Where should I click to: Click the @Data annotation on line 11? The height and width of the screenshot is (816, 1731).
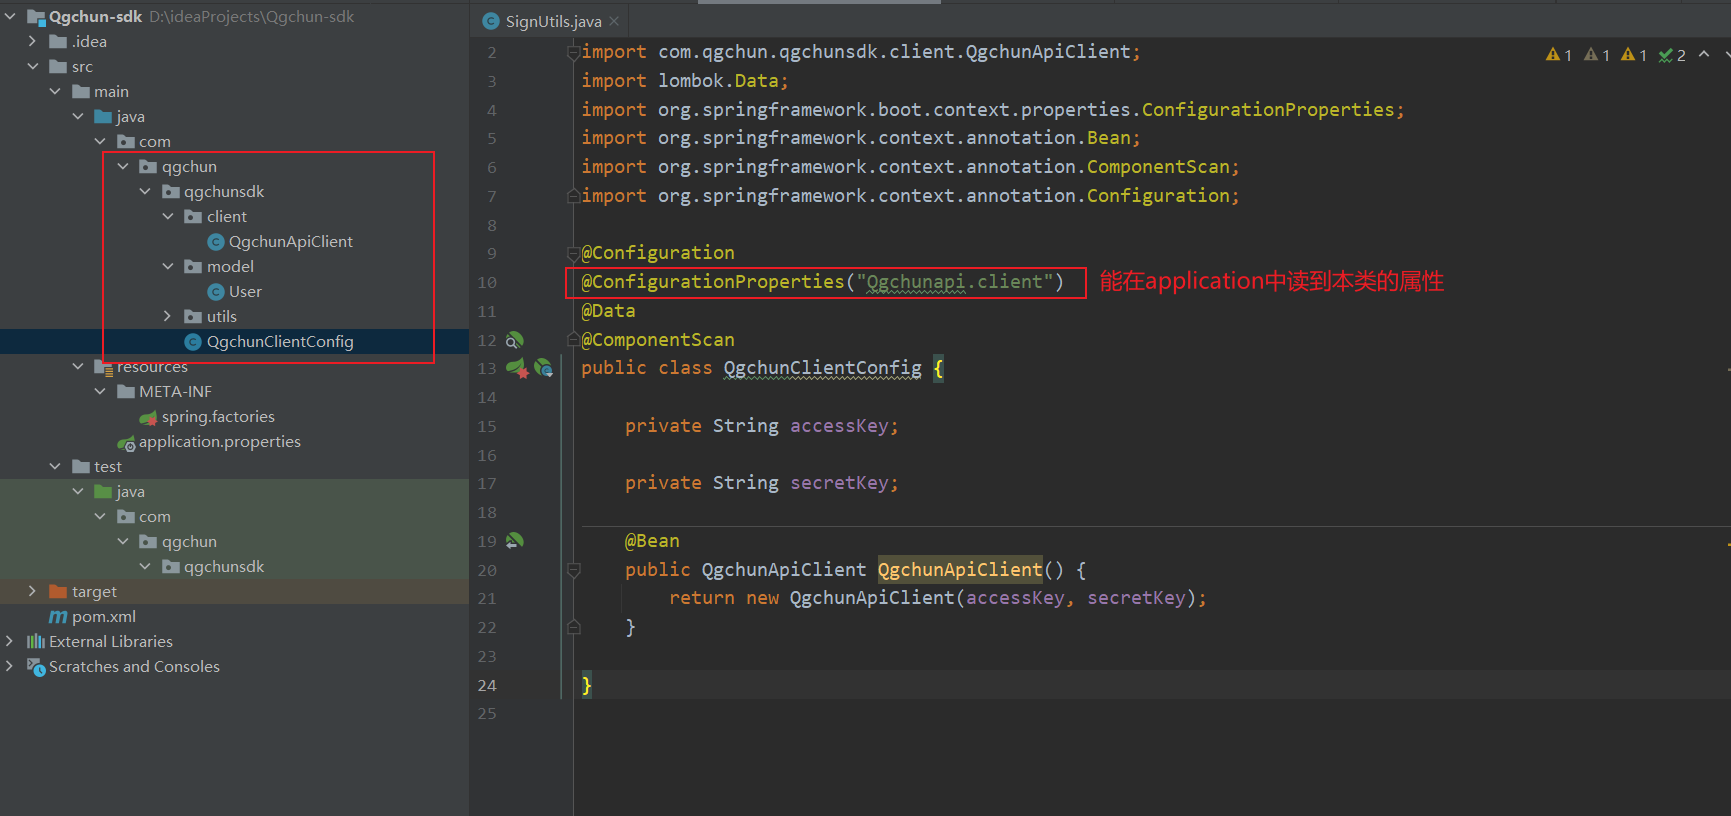[x=608, y=311]
